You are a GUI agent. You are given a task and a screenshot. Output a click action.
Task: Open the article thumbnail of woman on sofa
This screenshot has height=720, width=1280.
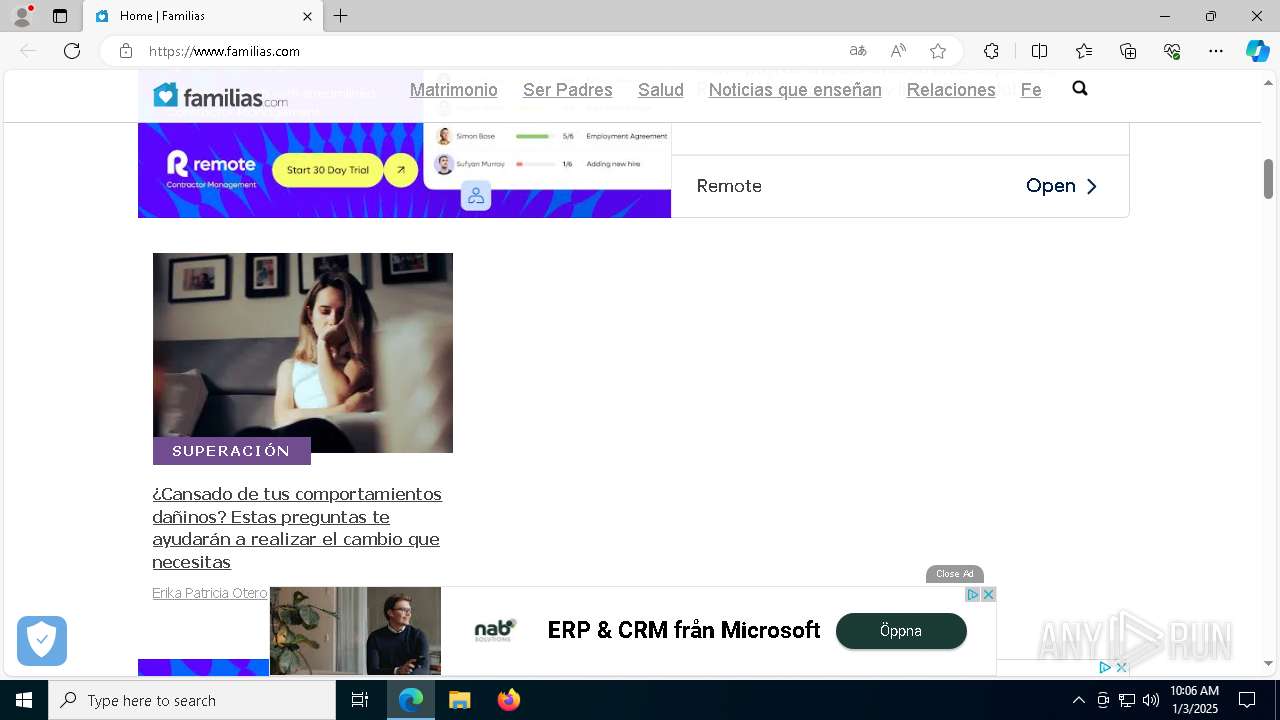(x=302, y=352)
